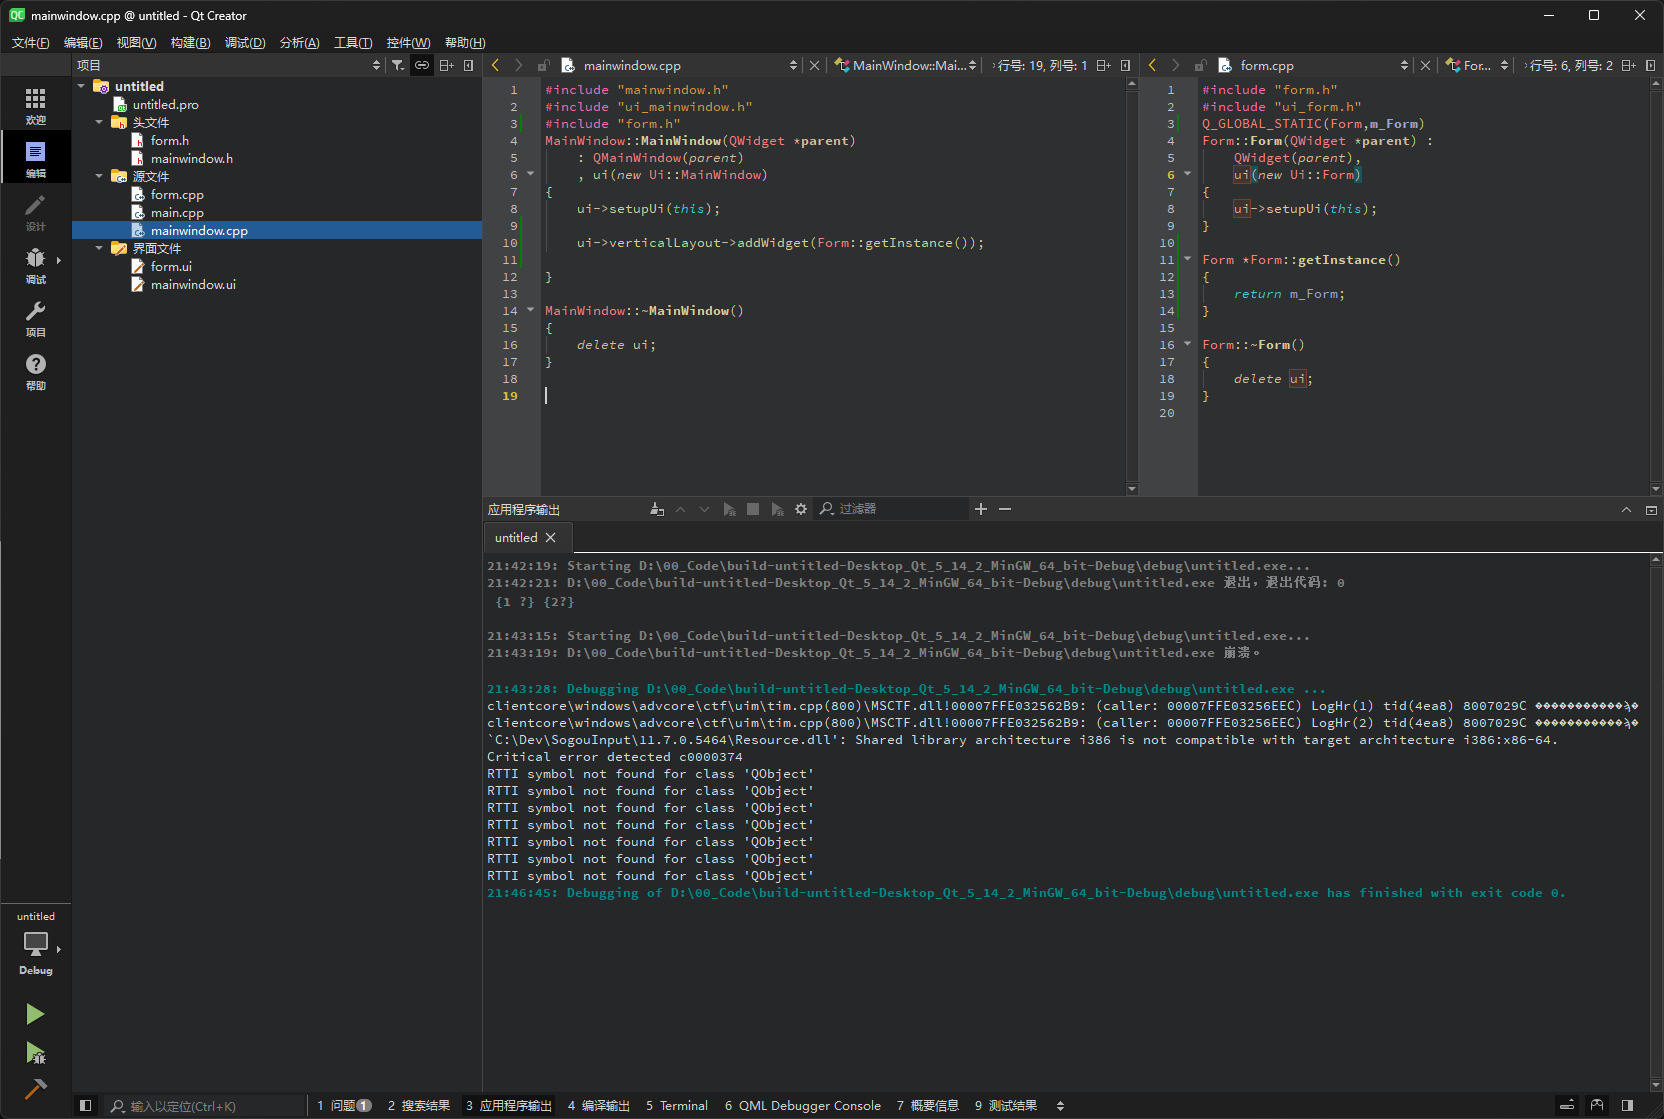Open the 帮助 (Help) mode

(x=35, y=371)
